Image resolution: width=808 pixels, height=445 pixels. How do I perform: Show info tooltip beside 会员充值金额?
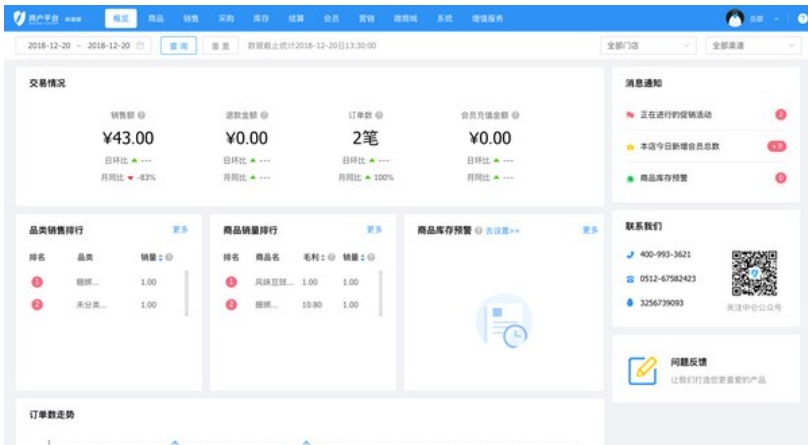pyautogui.click(x=515, y=115)
